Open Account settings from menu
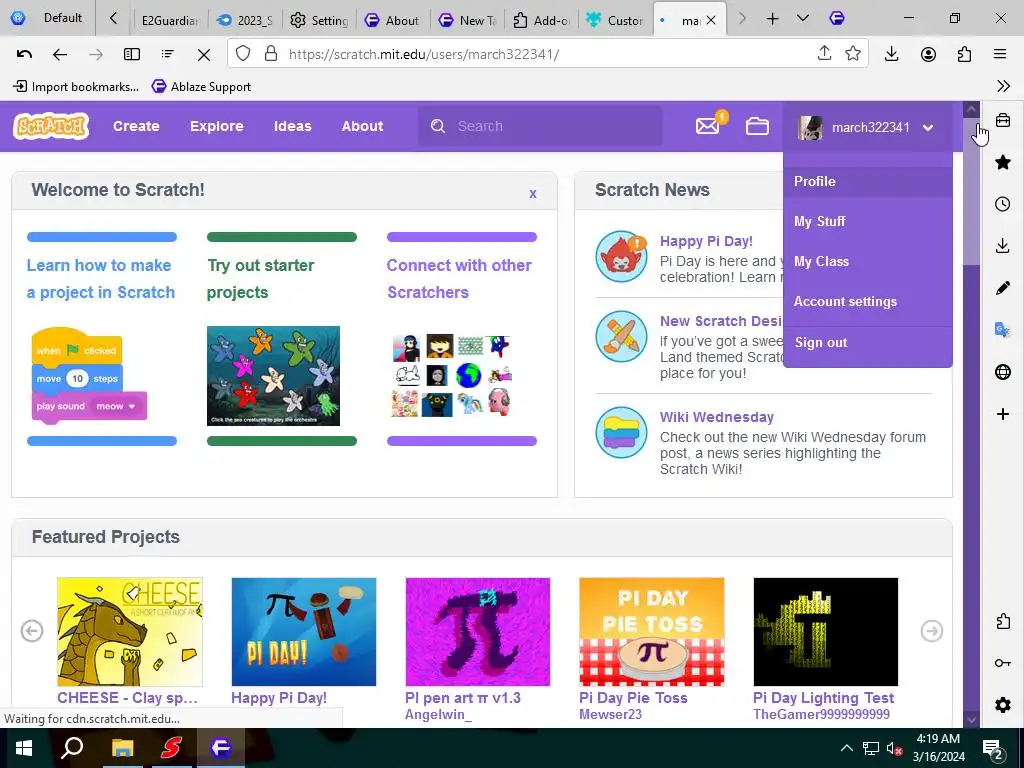The height and width of the screenshot is (768, 1024). point(846,302)
